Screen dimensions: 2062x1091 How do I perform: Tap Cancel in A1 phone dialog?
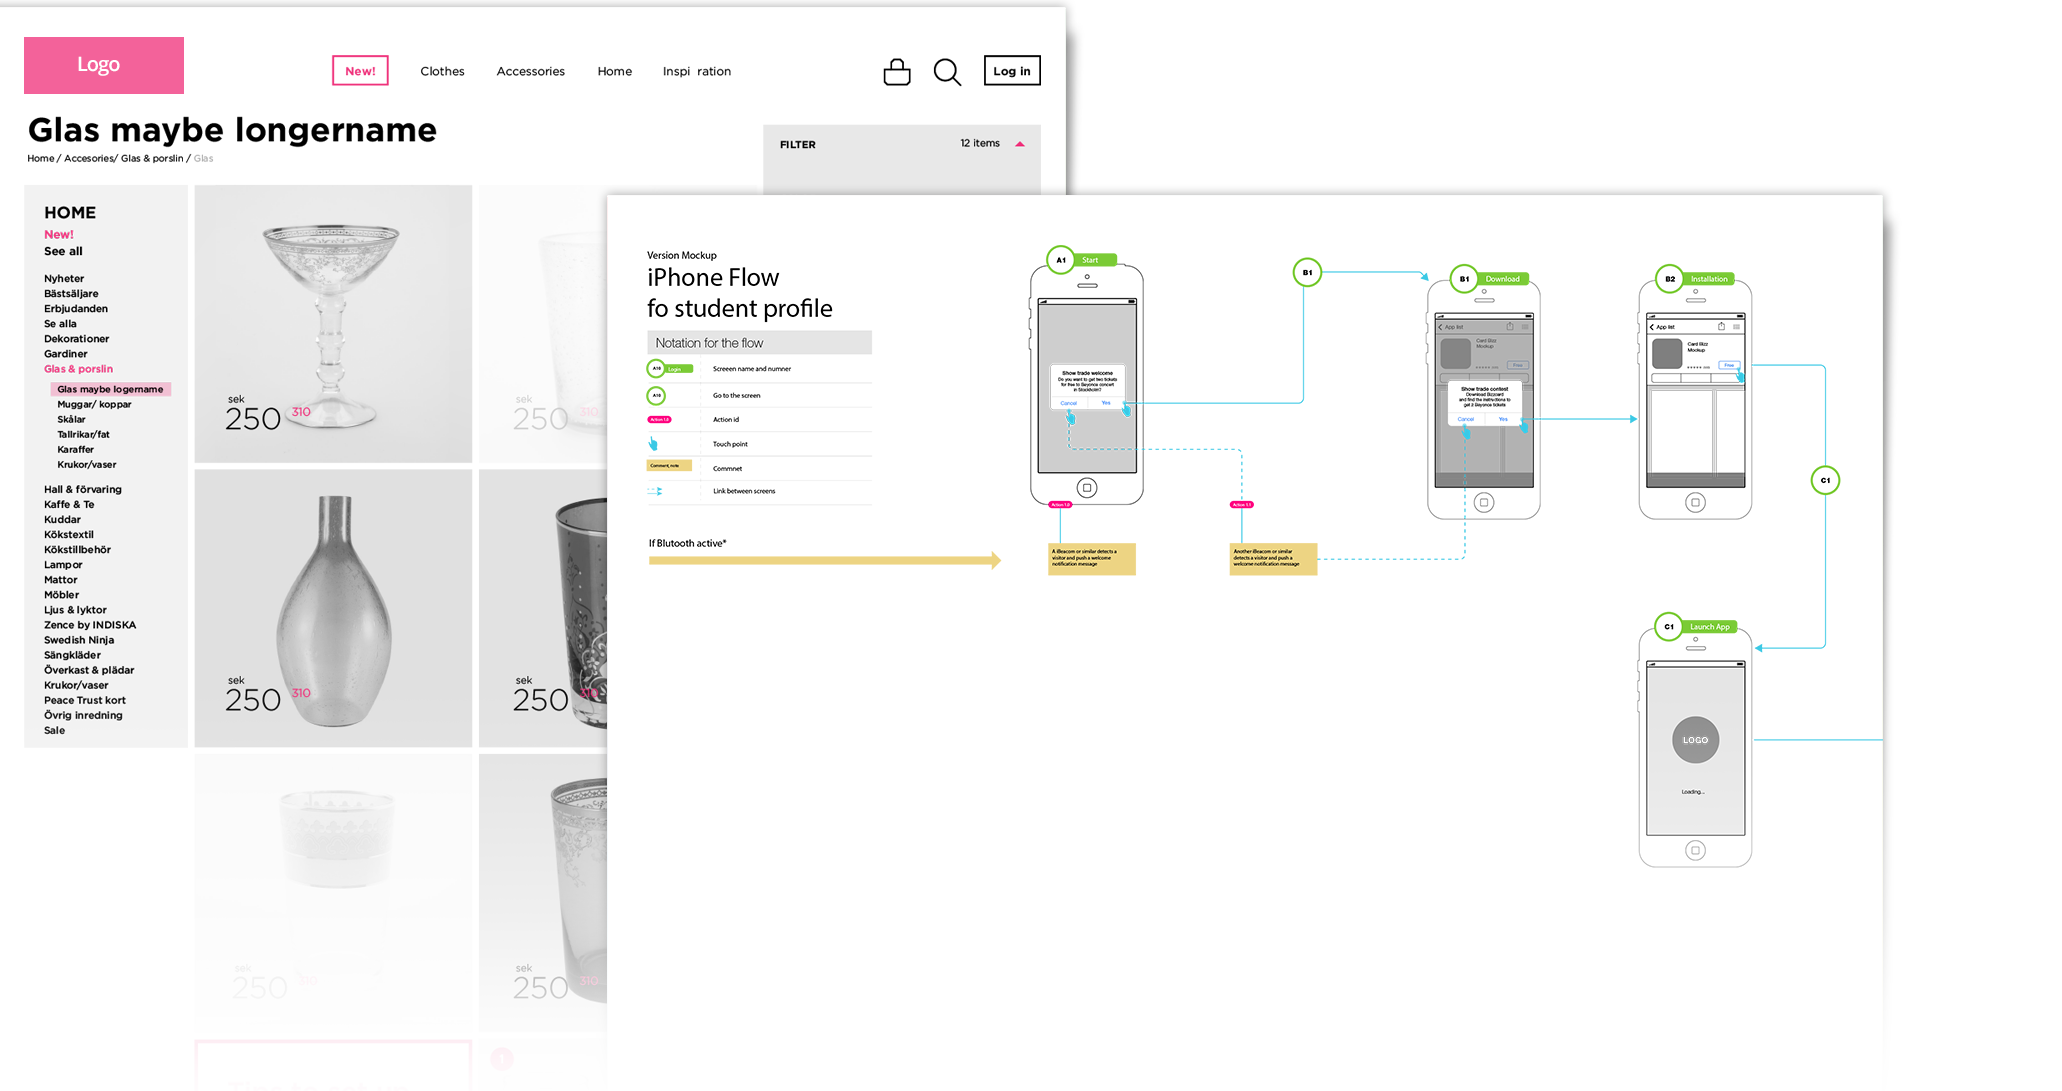[x=1069, y=403]
